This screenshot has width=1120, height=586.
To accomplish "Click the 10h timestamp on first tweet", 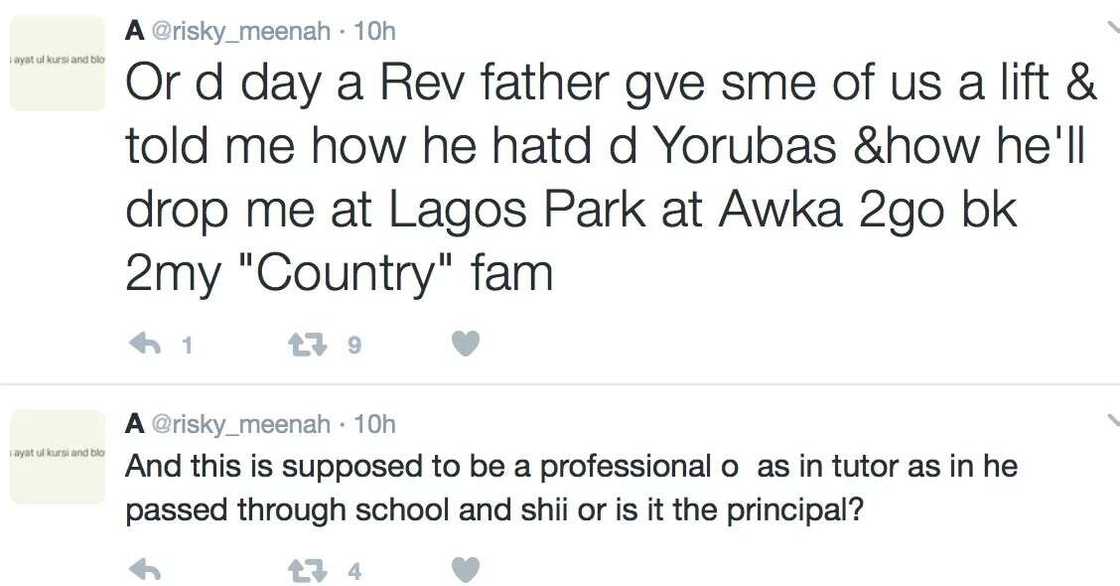I will click(x=375, y=31).
